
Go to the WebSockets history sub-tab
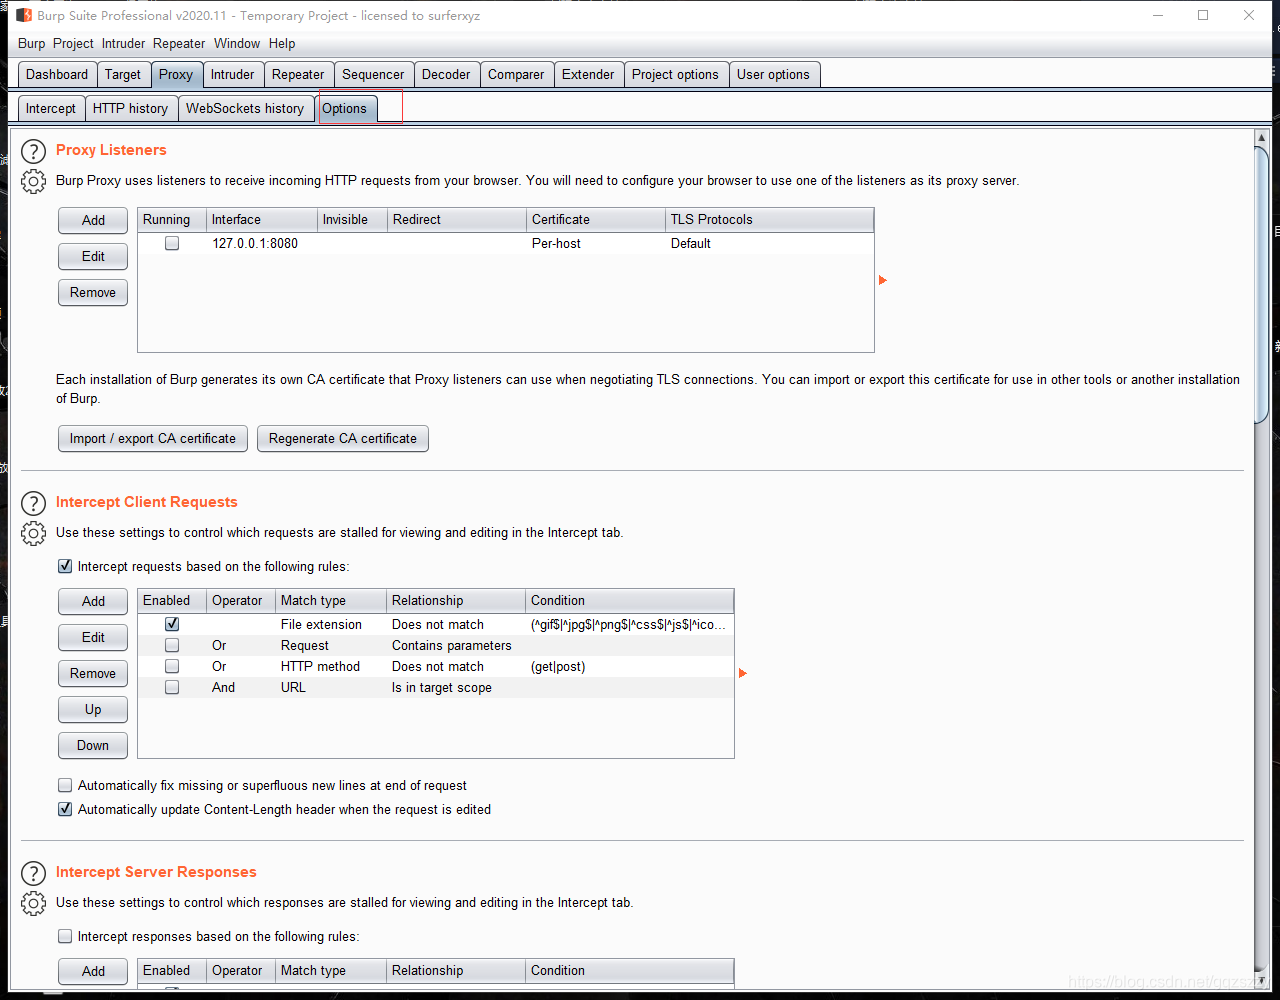tap(245, 108)
